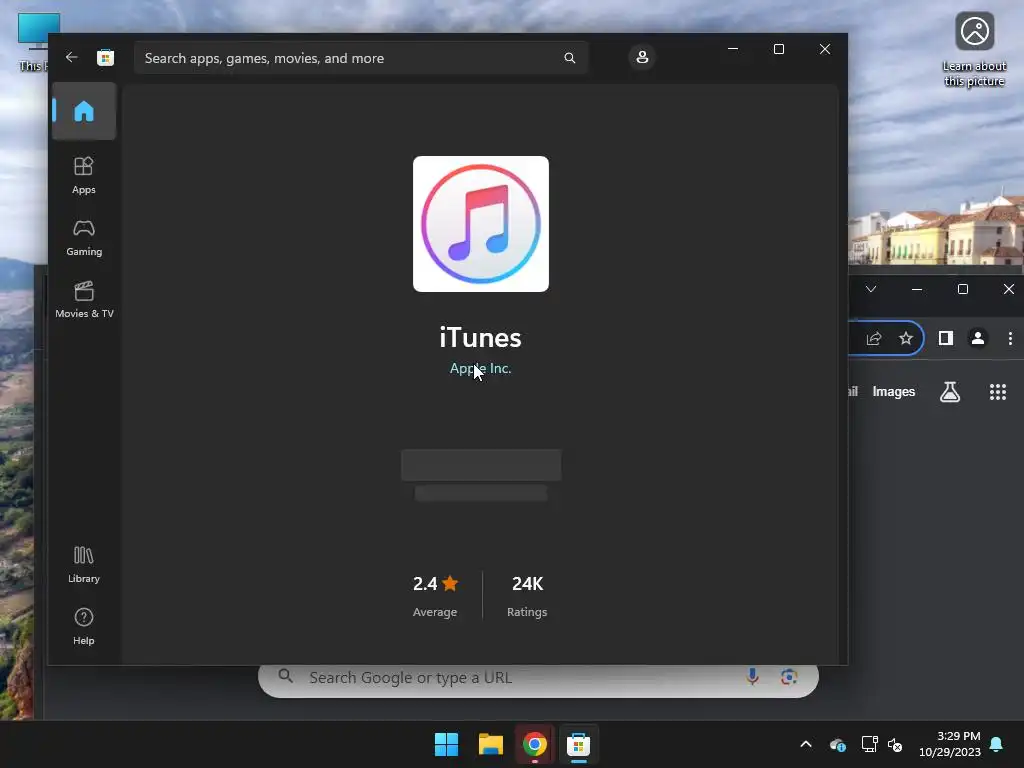This screenshot has width=1024, height=768.
Task: Open Chrome three-dot menu
Action: click(x=1010, y=338)
